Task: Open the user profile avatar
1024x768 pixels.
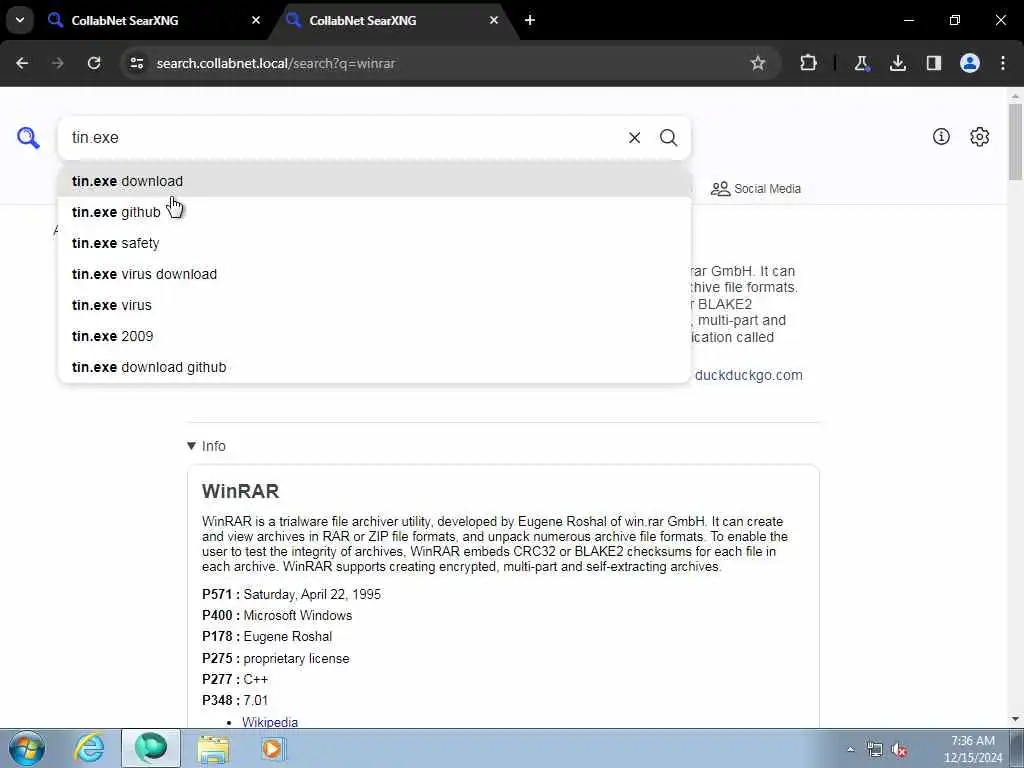Action: pos(970,63)
